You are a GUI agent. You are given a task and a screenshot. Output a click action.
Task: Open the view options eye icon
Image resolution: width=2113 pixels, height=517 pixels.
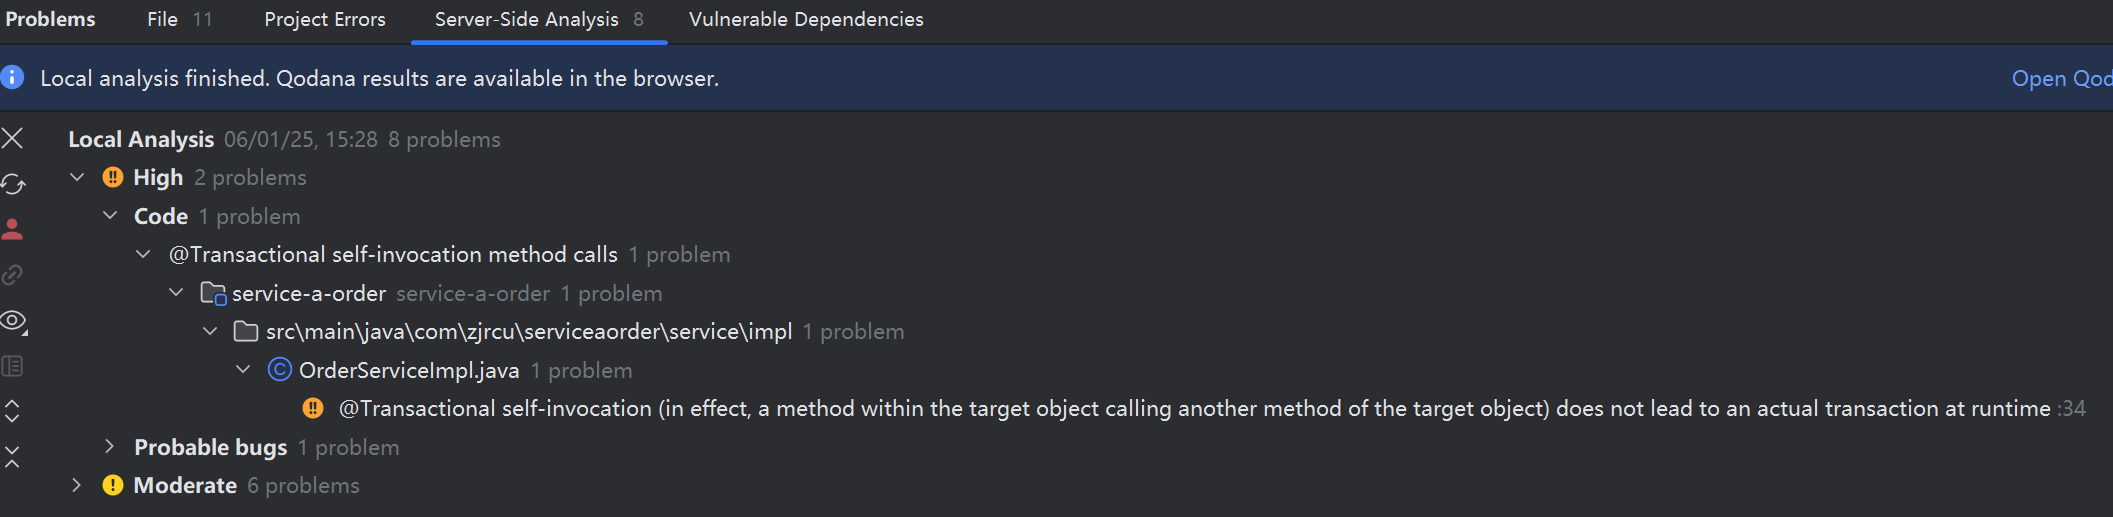click(13, 321)
